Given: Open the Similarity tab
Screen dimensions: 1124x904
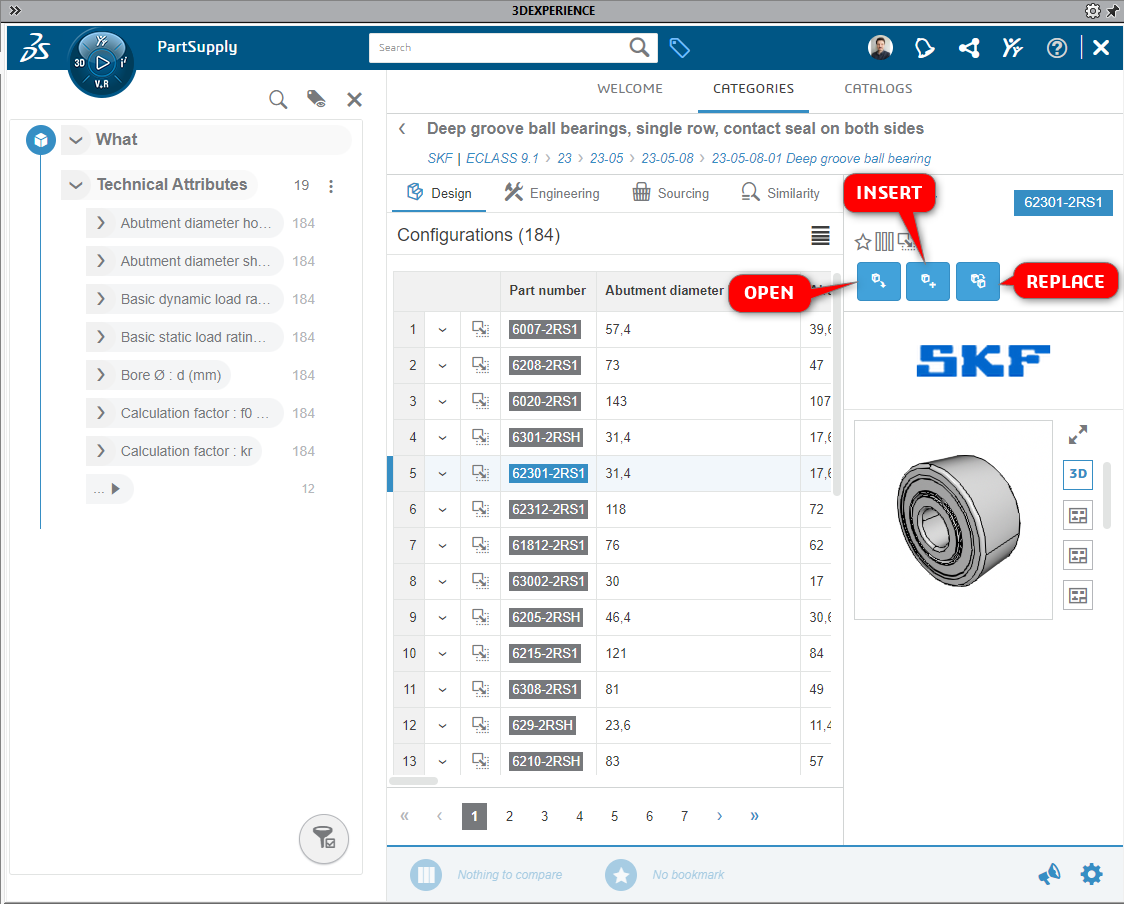Looking at the screenshot, I should pos(780,193).
